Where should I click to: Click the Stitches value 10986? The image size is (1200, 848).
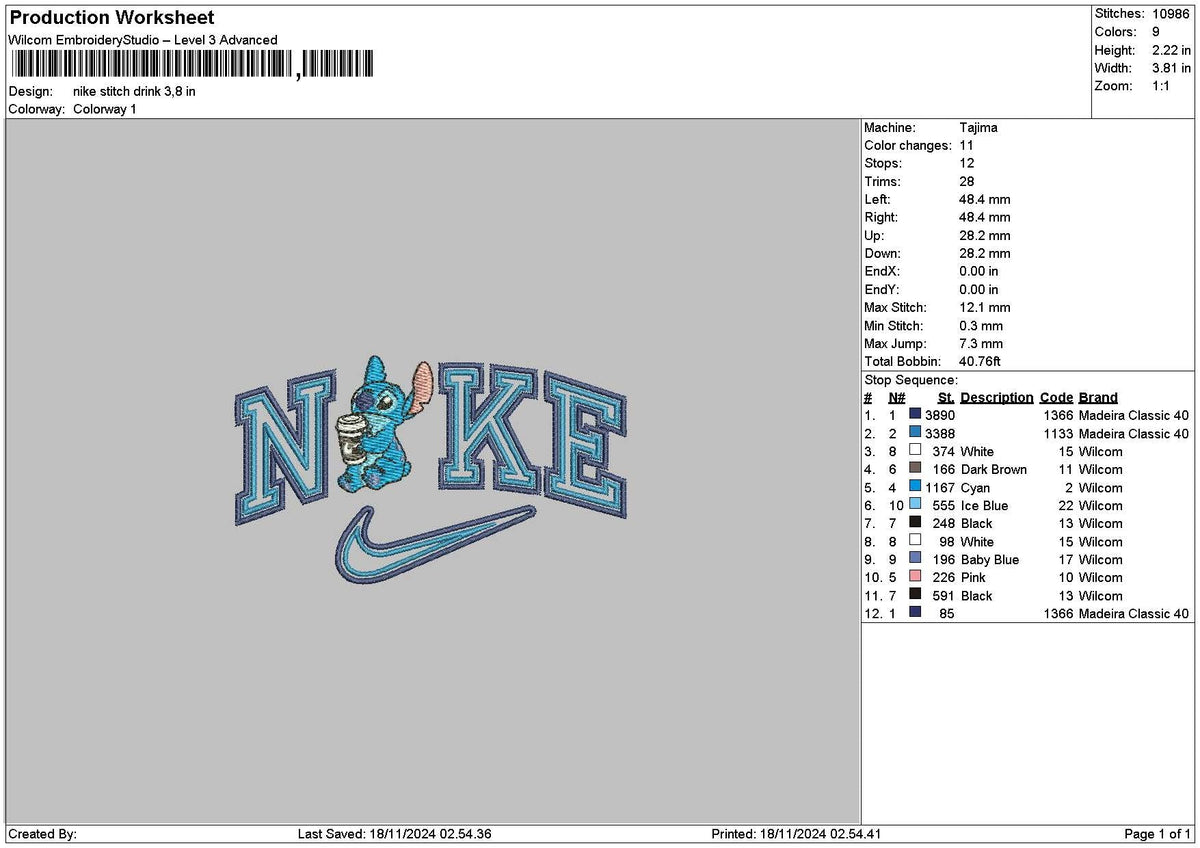[1172, 14]
